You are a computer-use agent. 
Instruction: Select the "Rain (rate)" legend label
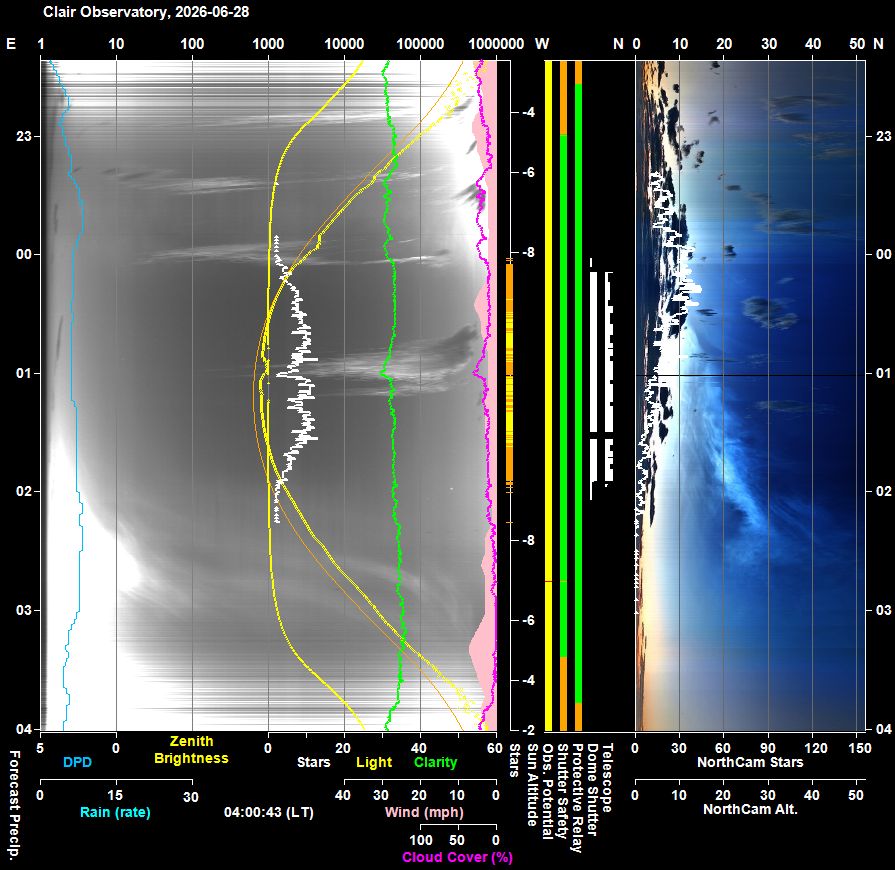(115, 812)
